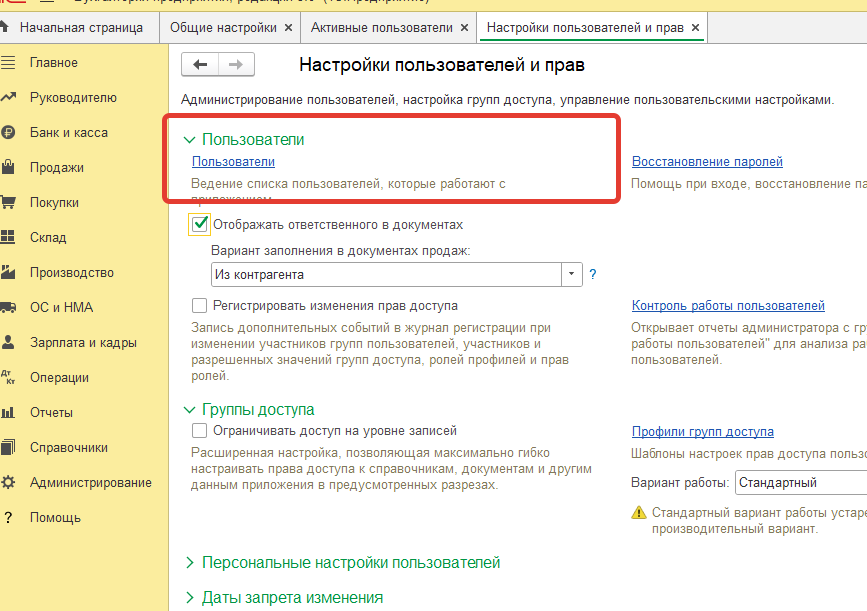This screenshot has width=867, height=611.
Task: Click the Операции Дт/Кт icon
Action: (x=8, y=377)
